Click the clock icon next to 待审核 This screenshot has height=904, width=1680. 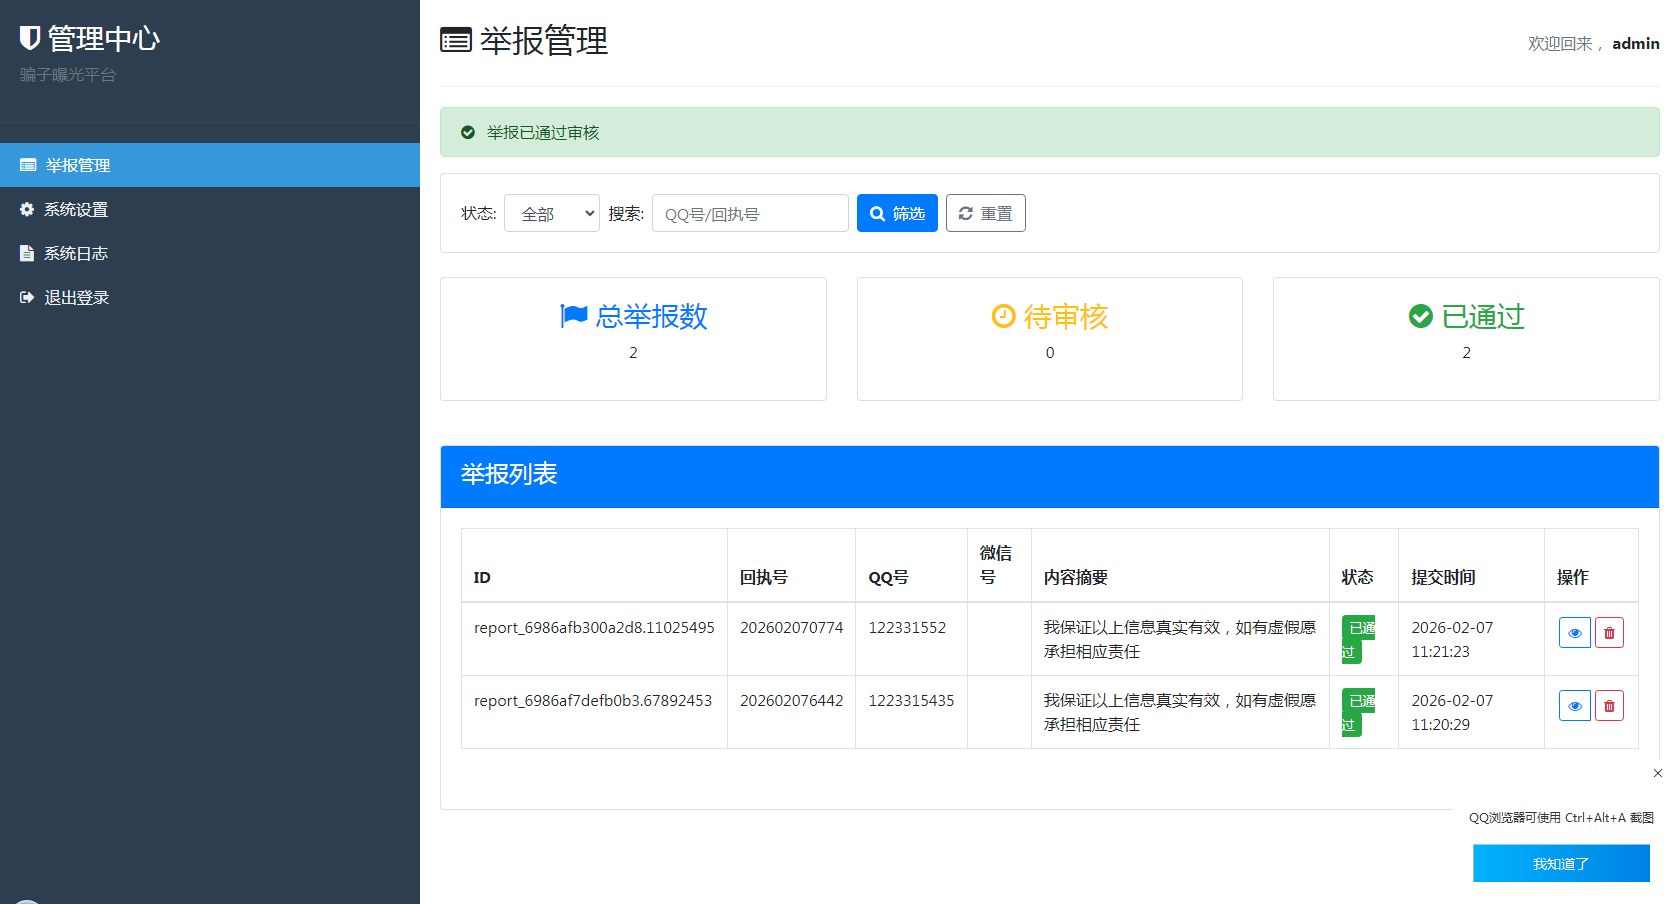[1003, 316]
